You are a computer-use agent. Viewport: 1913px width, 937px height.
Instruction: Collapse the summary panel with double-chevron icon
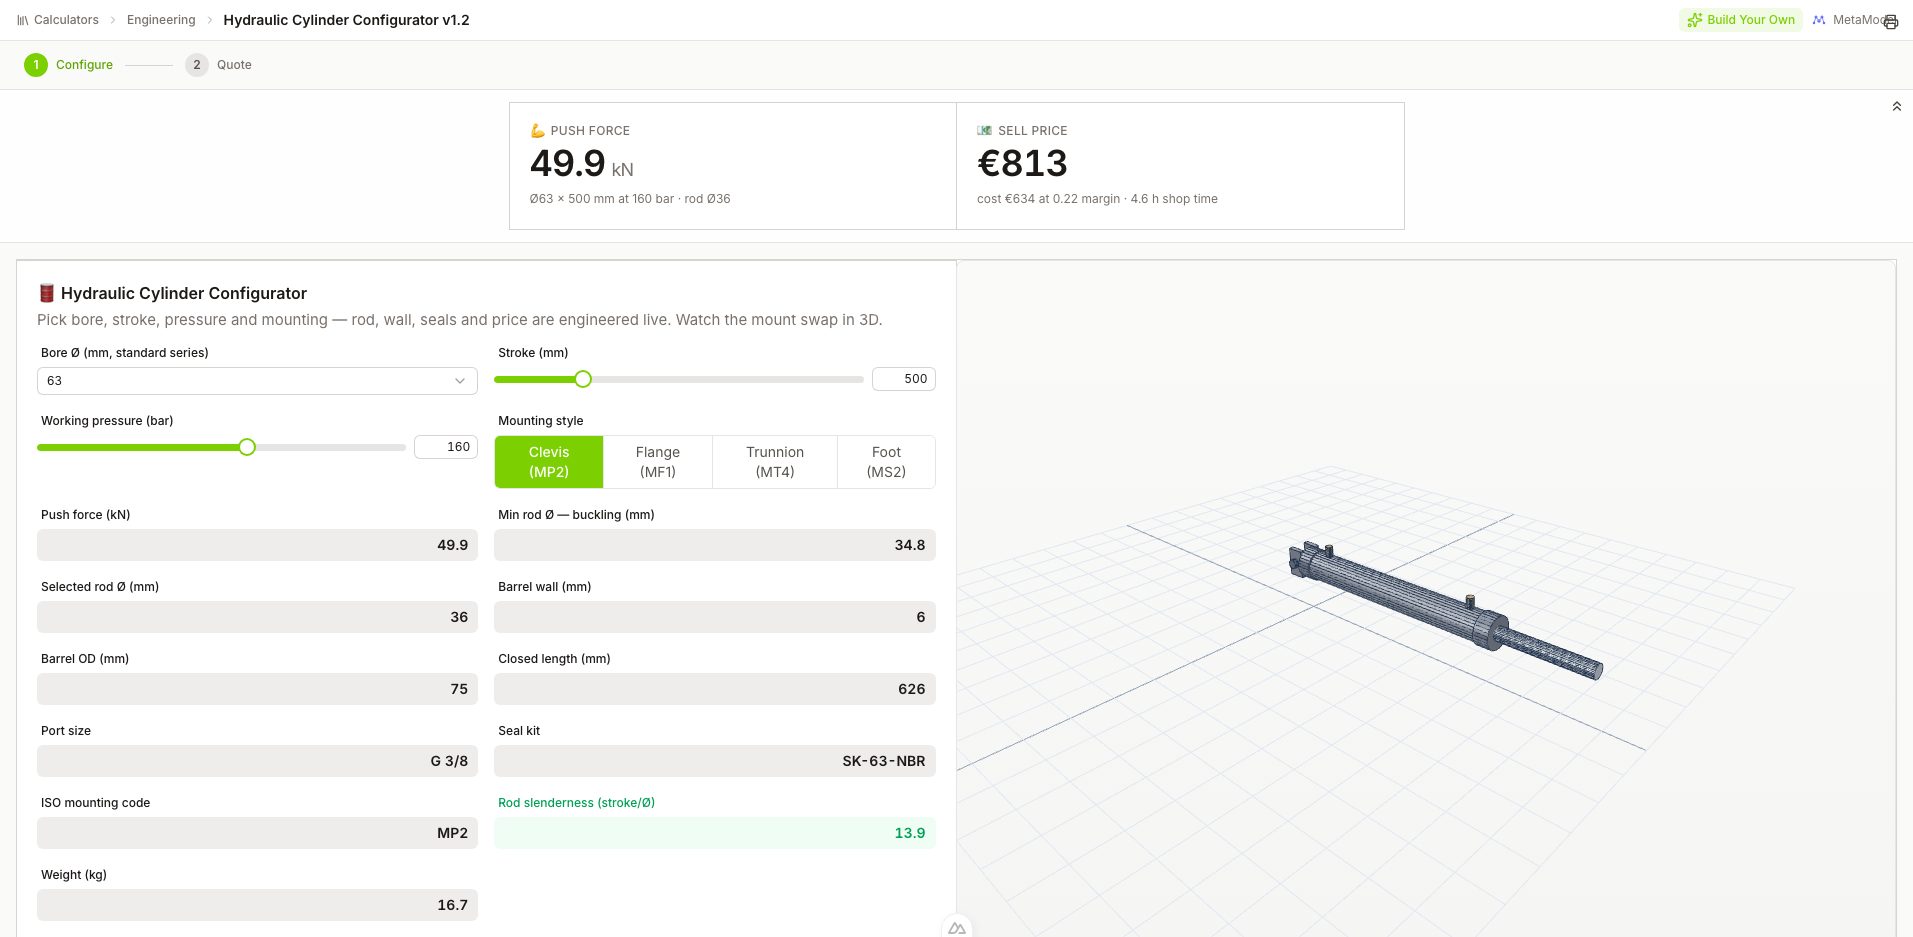[1896, 106]
